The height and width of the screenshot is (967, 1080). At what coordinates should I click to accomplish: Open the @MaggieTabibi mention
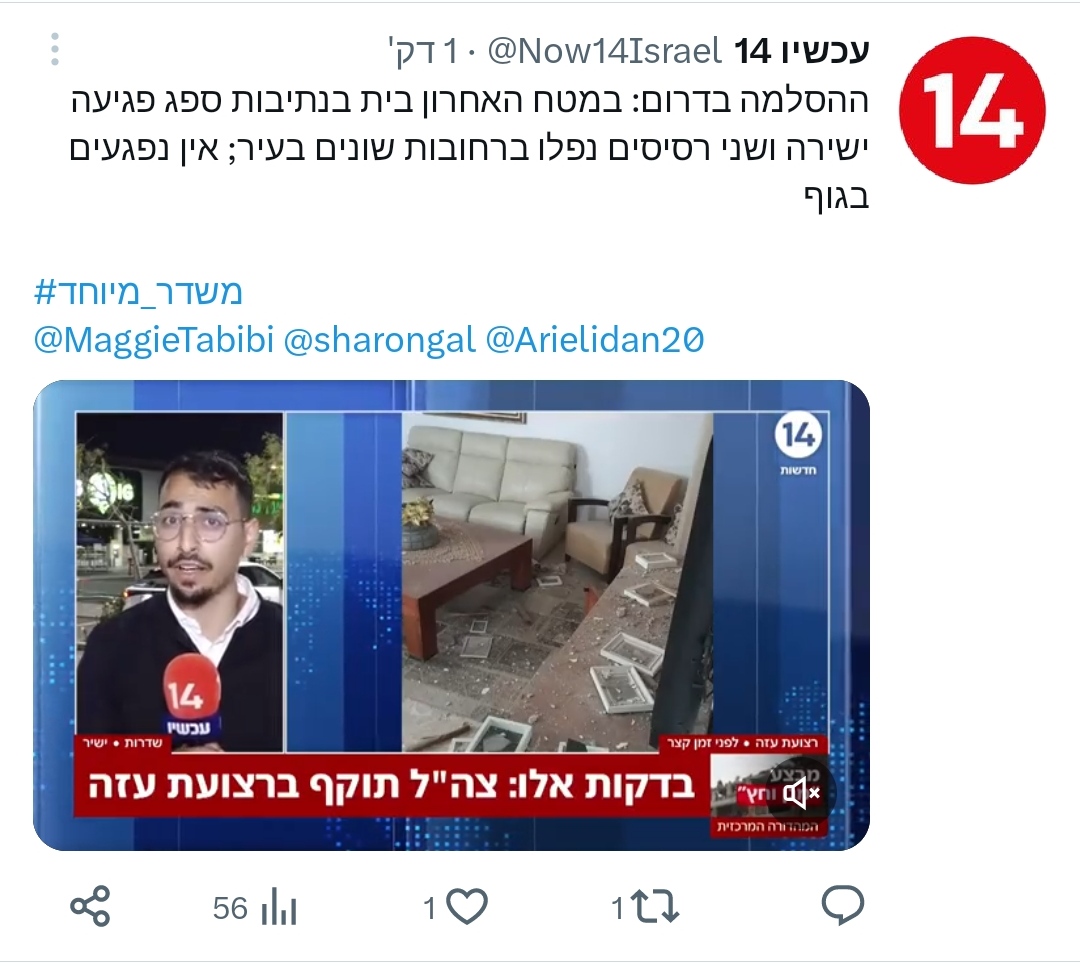coord(154,340)
